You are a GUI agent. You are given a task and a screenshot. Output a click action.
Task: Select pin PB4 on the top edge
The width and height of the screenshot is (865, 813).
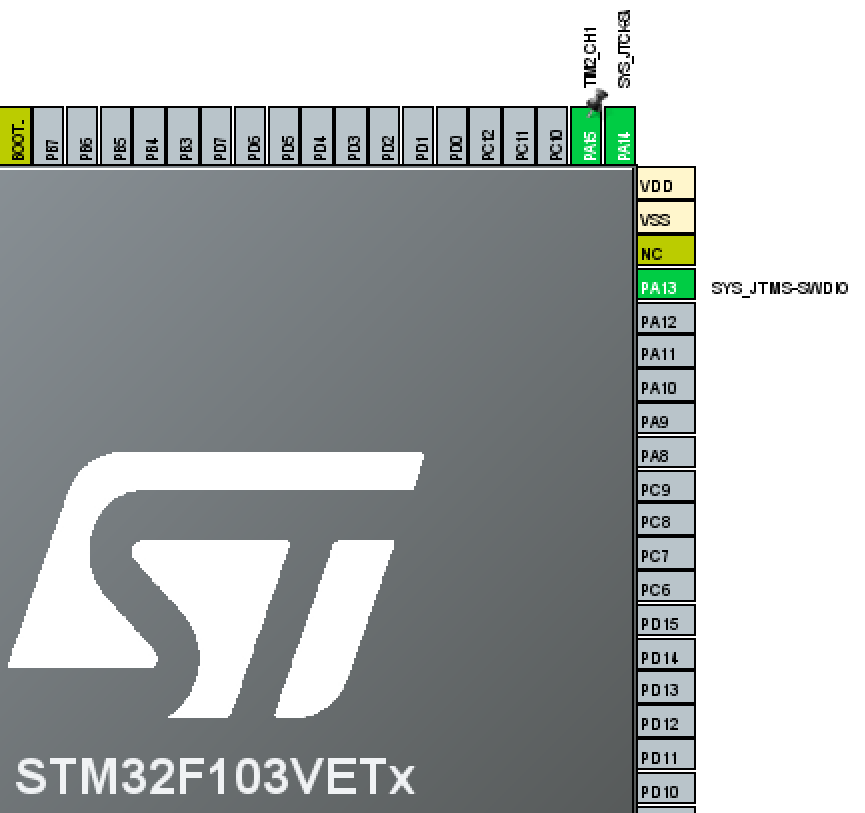149,136
